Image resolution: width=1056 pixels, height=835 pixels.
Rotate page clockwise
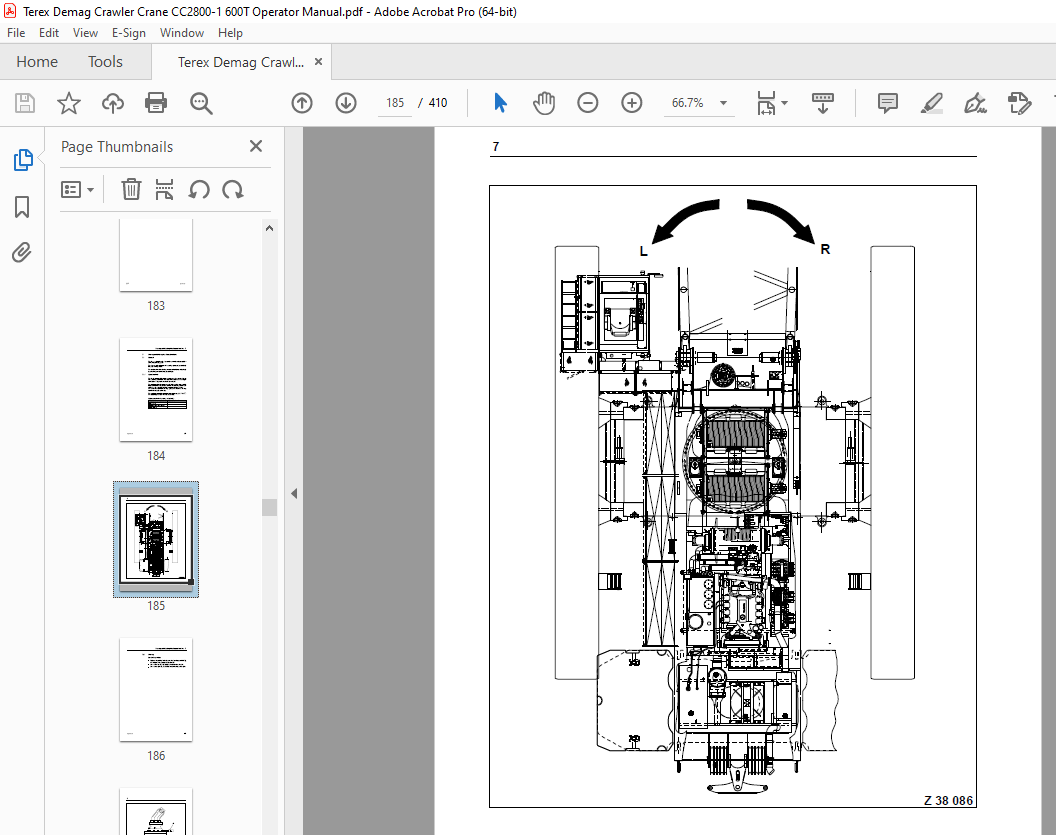233,189
